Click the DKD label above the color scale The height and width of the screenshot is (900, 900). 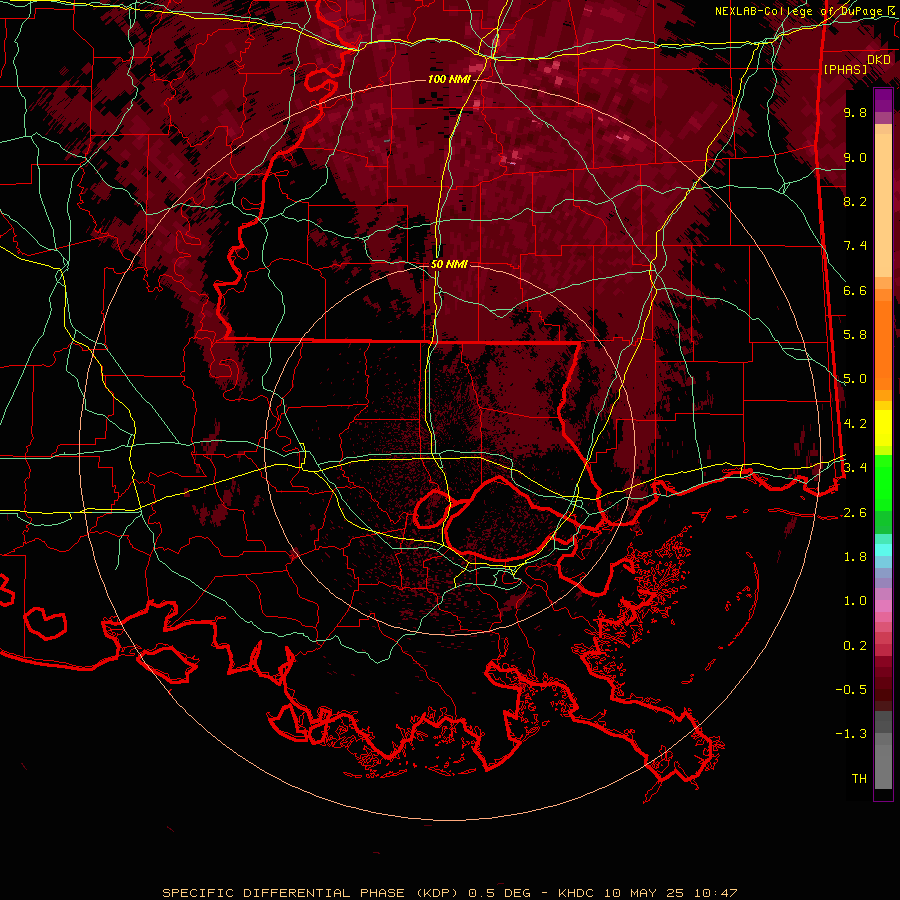(x=879, y=60)
